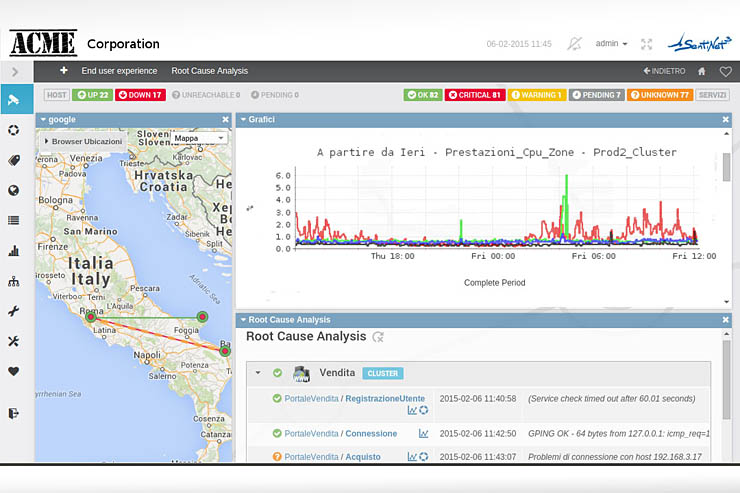
Task: Open the Mappa map type dropdown
Action: pyautogui.click(x=199, y=139)
